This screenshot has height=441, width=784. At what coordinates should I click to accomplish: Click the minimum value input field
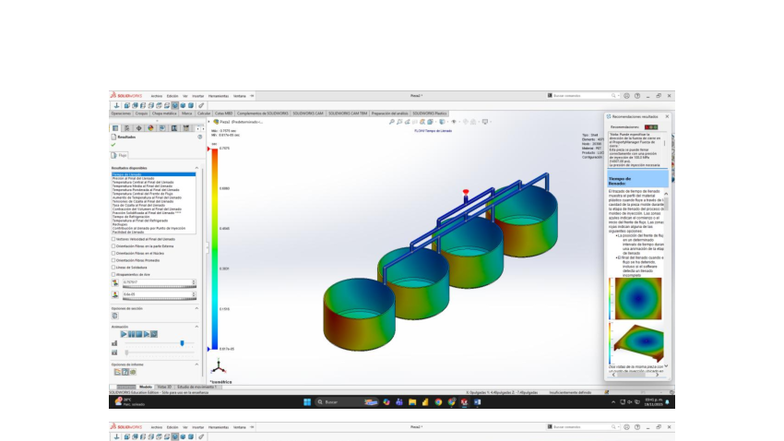[x=156, y=294]
